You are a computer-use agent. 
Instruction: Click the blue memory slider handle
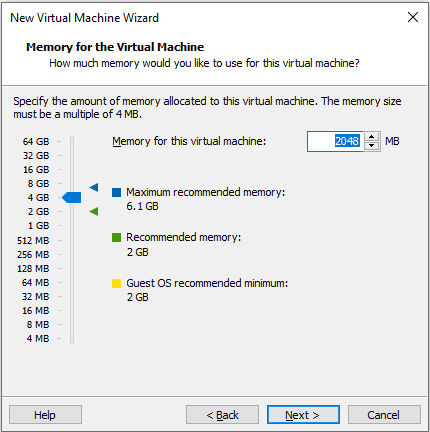click(72, 197)
